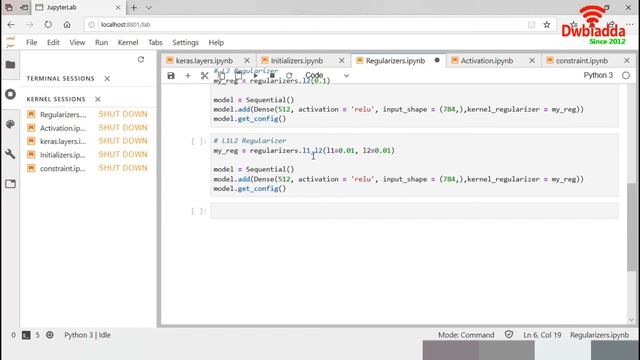640x360 pixels.
Task: Close the Initializers.ipynb tab
Action: (x=342, y=60)
